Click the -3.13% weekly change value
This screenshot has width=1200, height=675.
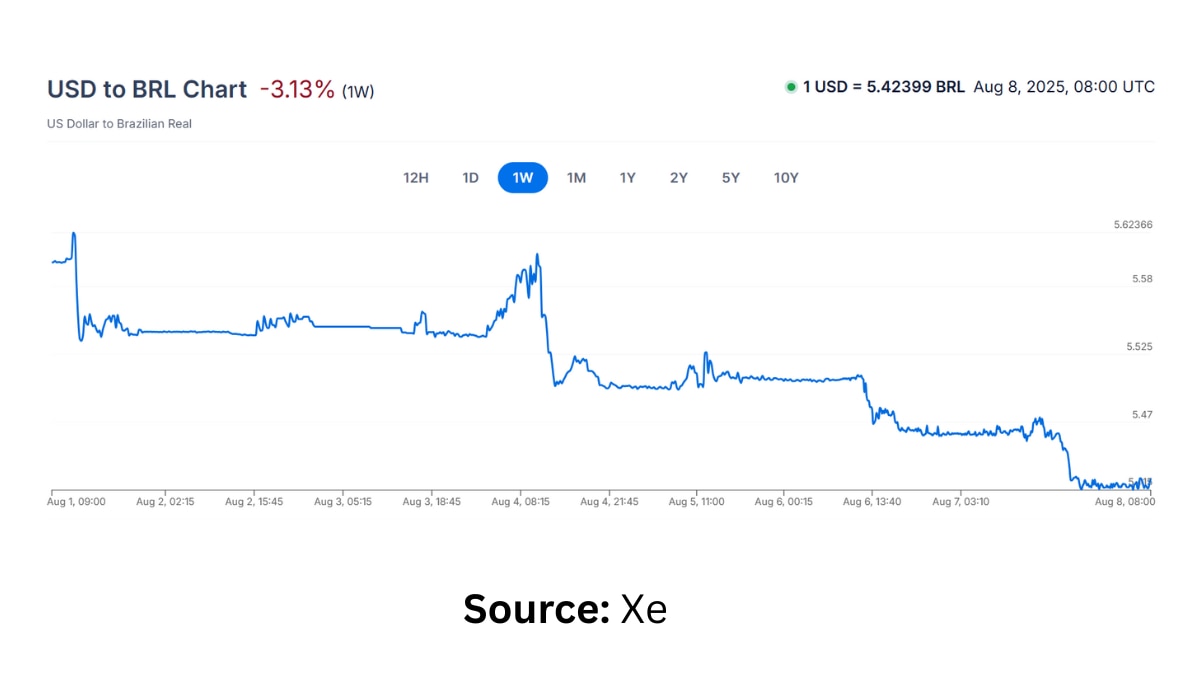[297, 89]
